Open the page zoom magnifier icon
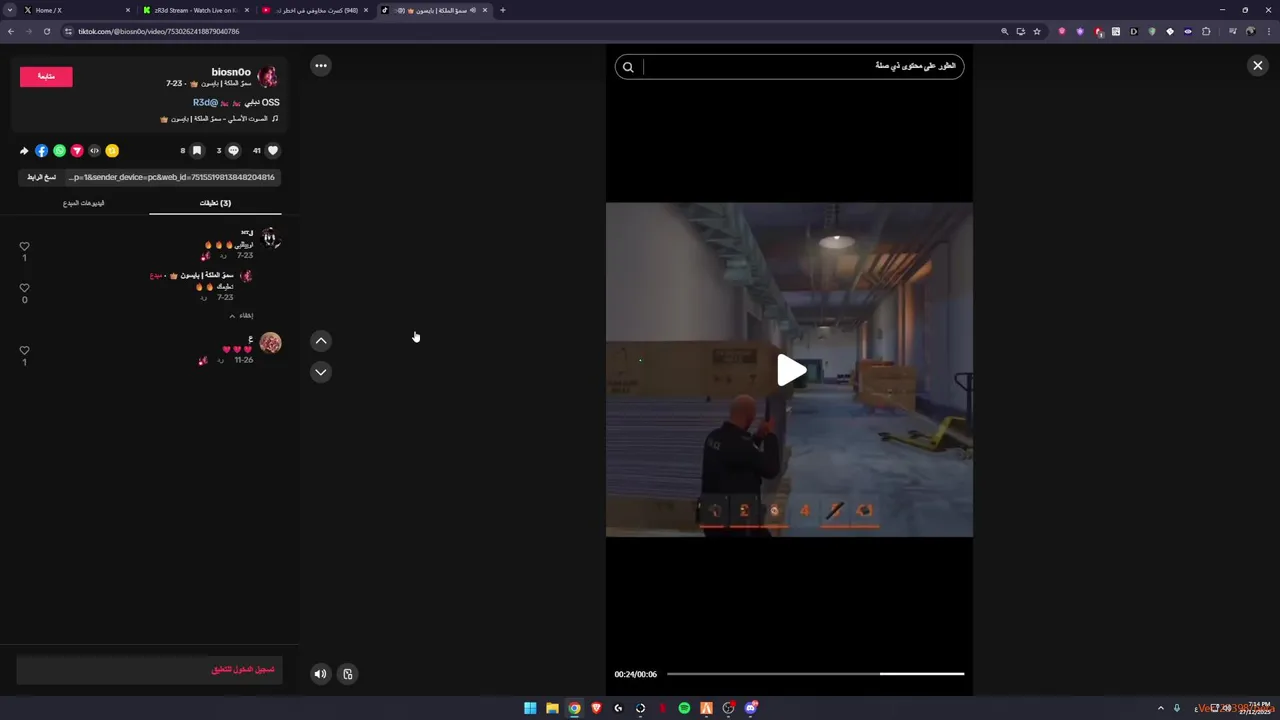Image resolution: width=1280 pixels, height=720 pixels. [1004, 31]
